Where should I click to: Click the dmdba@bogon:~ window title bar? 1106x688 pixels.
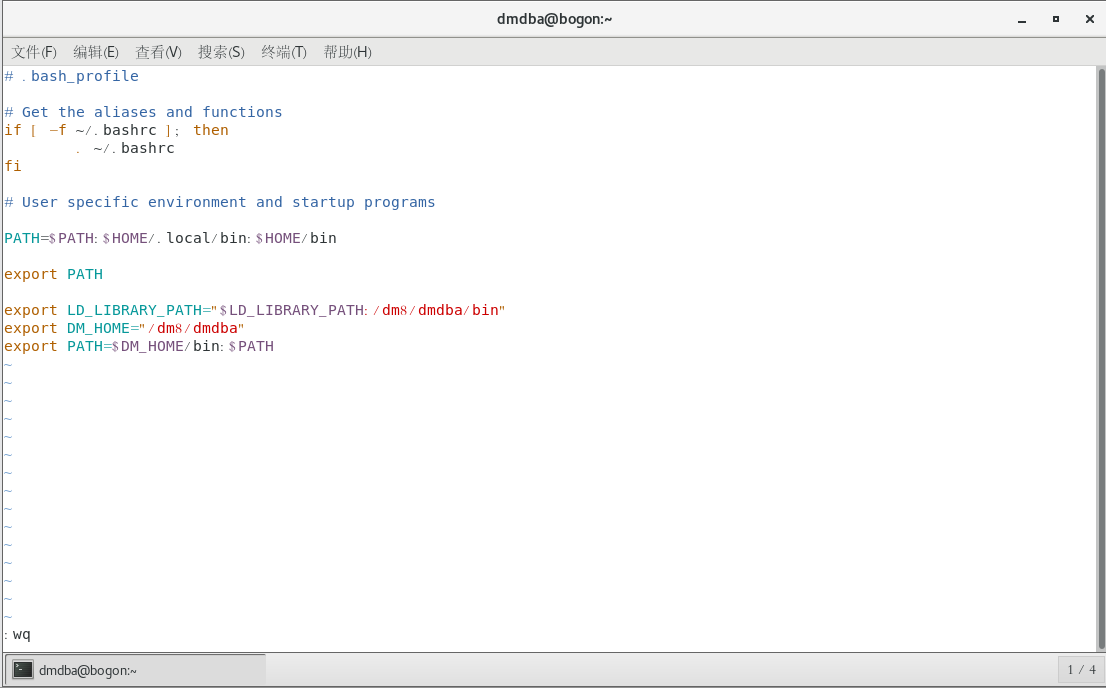pyautogui.click(x=553, y=19)
